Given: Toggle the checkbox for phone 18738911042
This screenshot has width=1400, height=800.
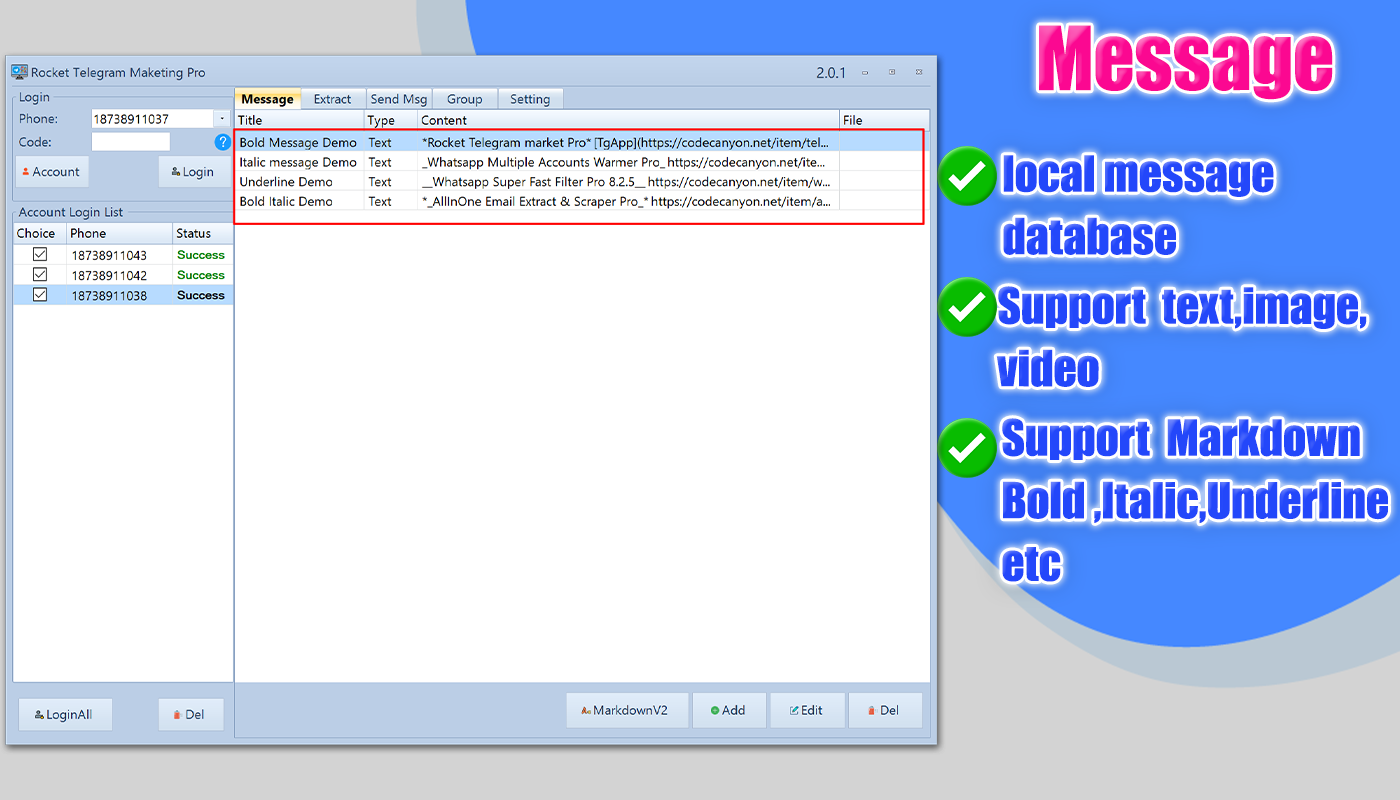Looking at the screenshot, I should click(39, 274).
